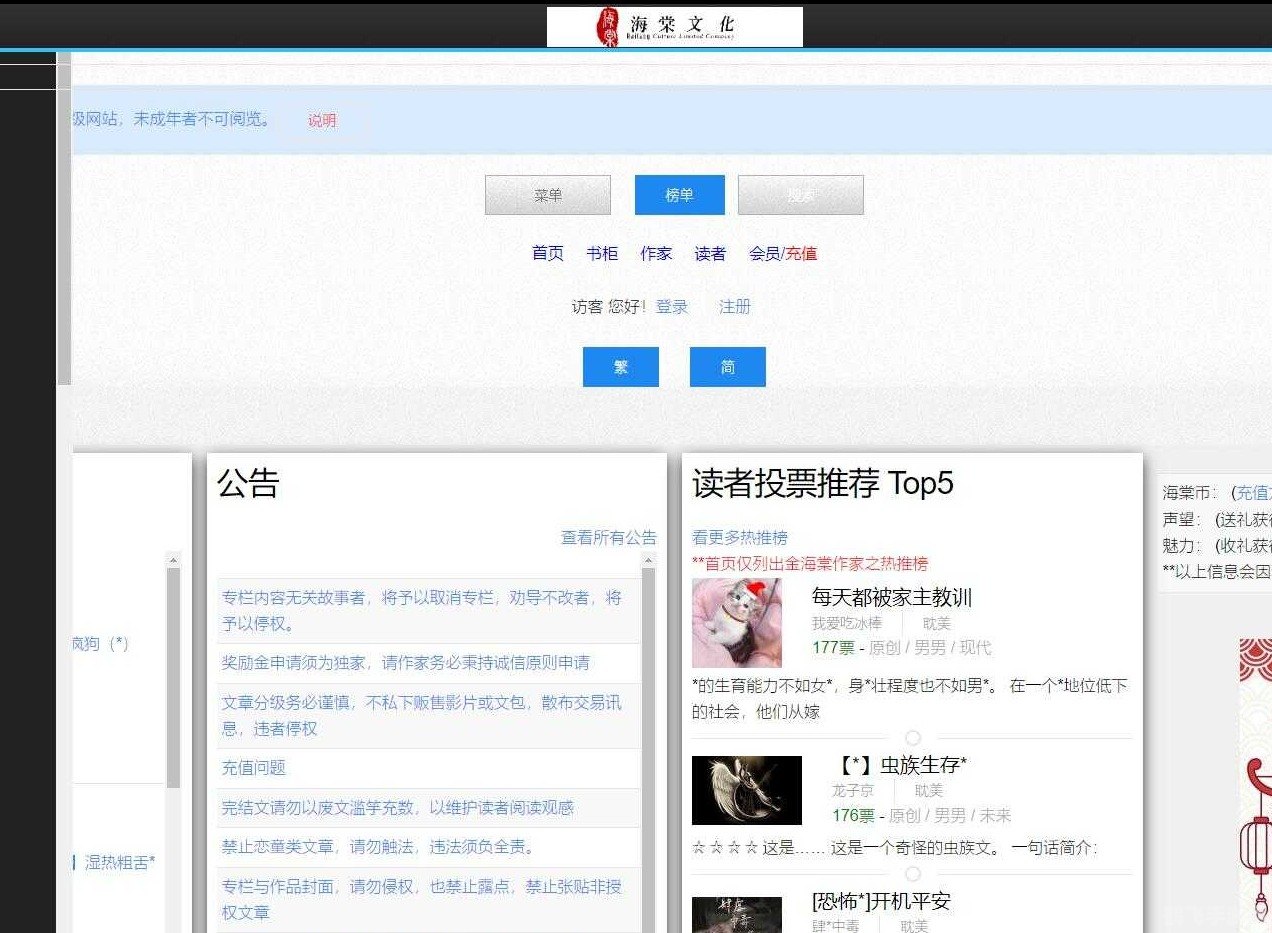Click the 每天都被家主教训 cat cover thumbnail
1272x933 pixels.
pos(737,622)
